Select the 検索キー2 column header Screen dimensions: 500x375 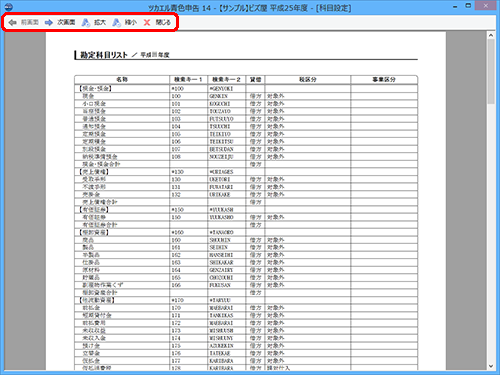227,79
